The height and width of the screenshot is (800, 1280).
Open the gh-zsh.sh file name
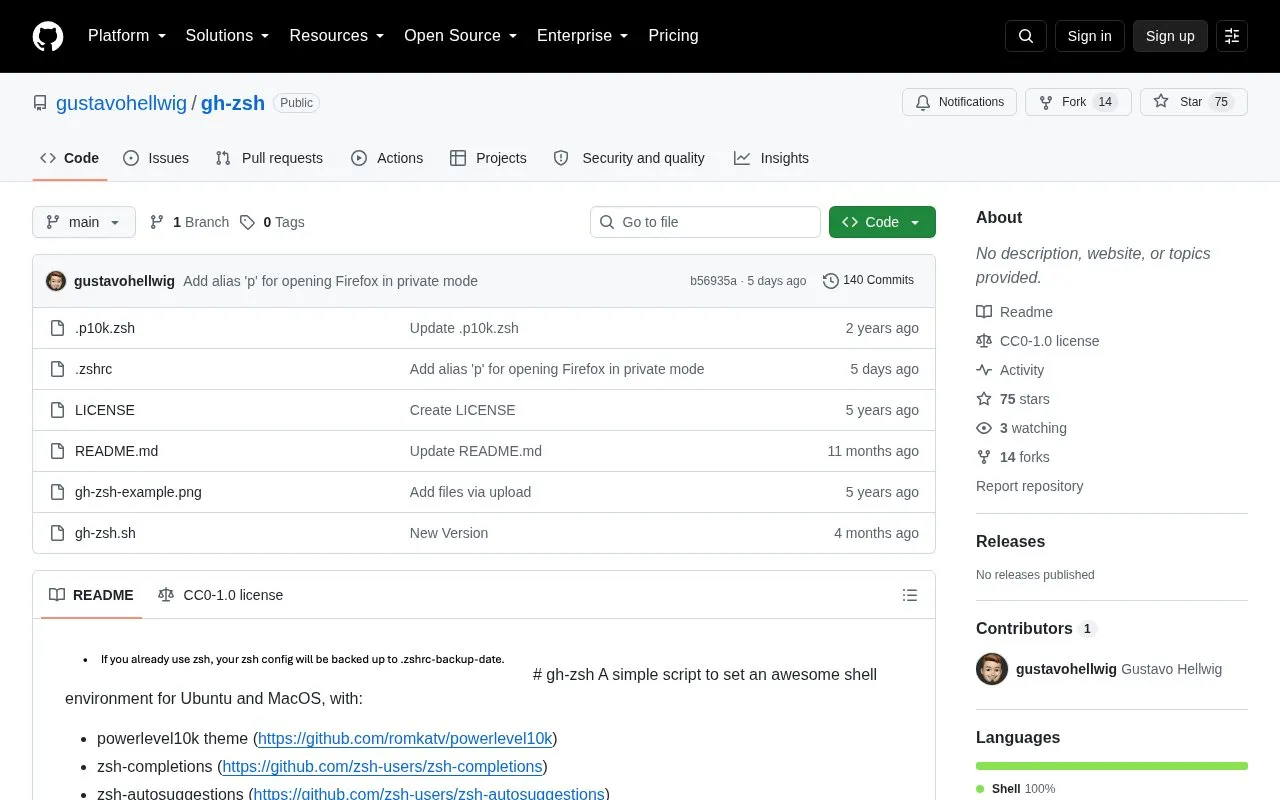point(105,533)
